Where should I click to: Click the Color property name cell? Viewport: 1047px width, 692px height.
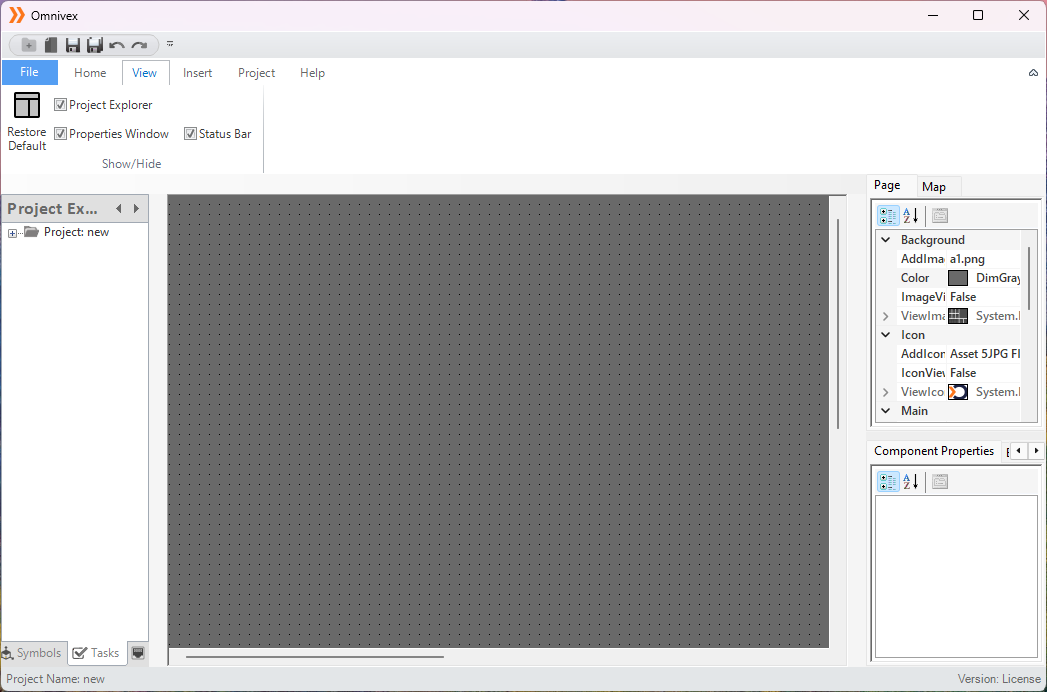tap(920, 278)
